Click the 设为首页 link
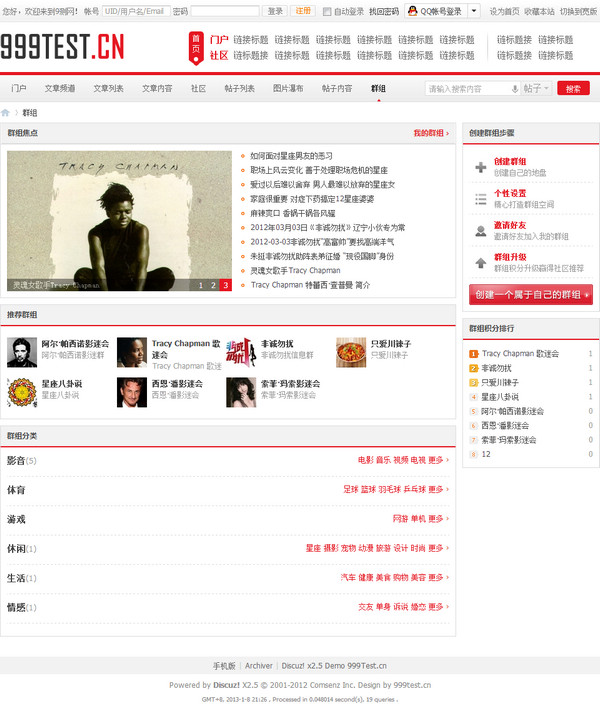The width and height of the screenshot is (600, 718). point(504,11)
